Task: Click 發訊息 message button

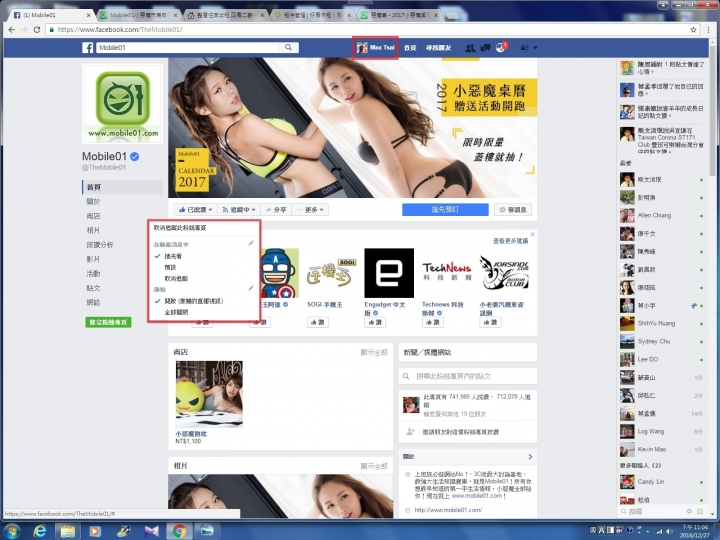Action: pyautogui.click(x=513, y=209)
